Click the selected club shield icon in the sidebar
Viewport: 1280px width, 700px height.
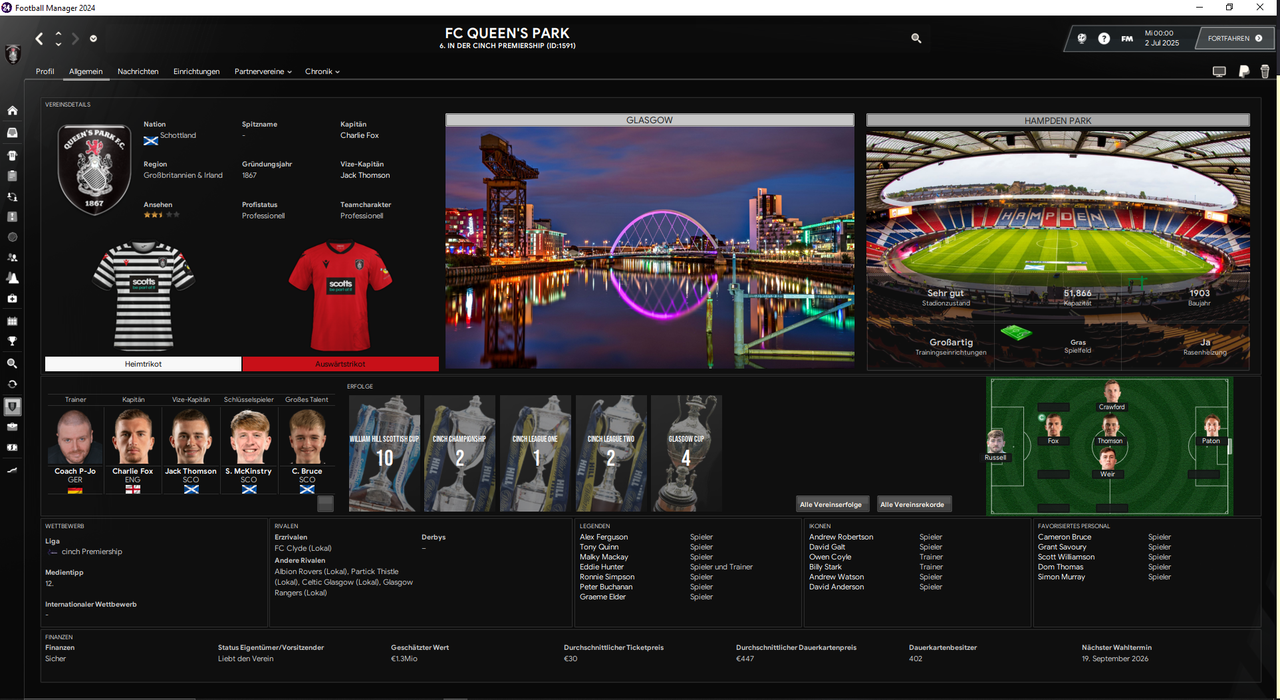pyautogui.click(x=12, y=406)
